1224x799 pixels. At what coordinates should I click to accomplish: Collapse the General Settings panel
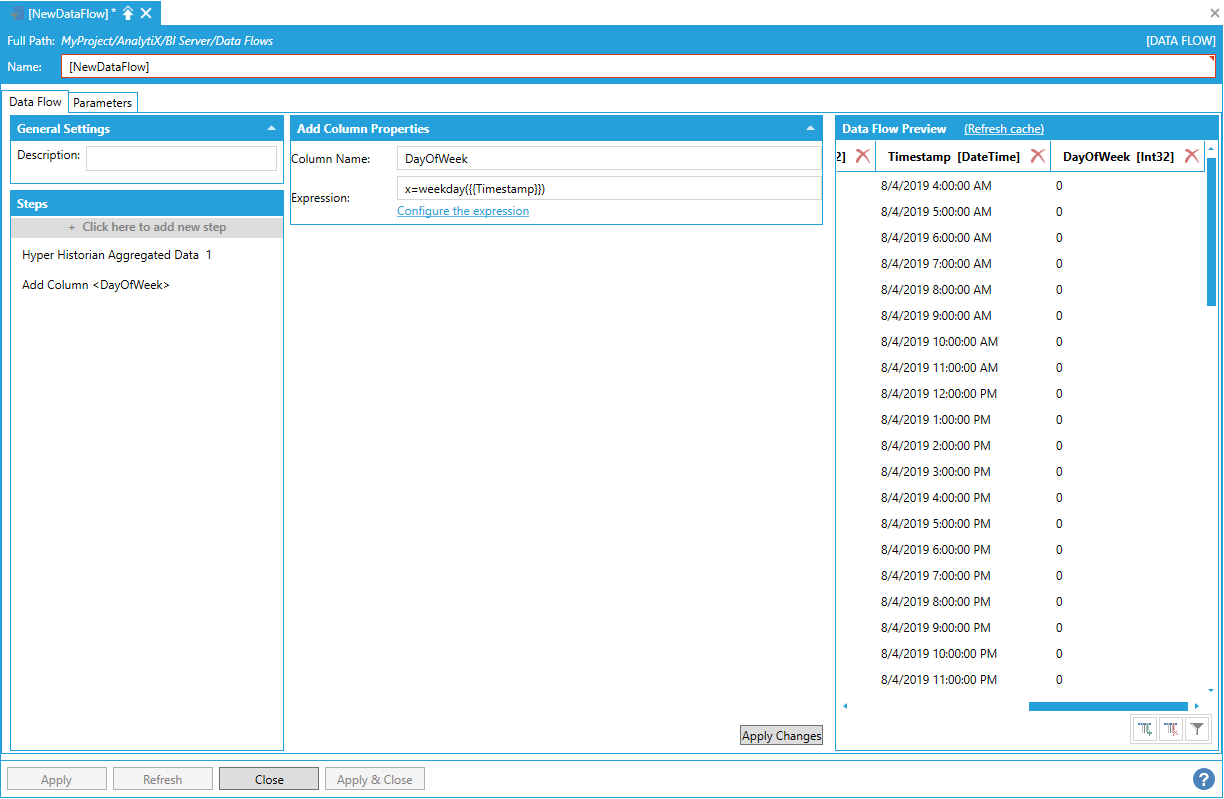pyautogui.click(x=271, y=129)
